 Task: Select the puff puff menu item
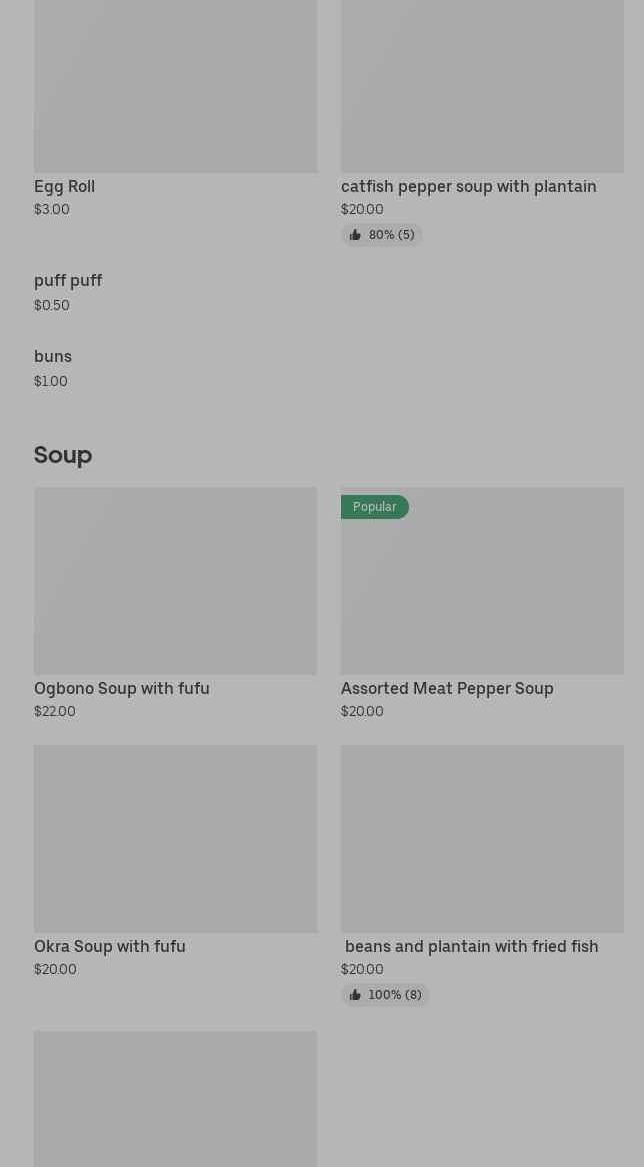pyautogui.click(x=68, y=281)
